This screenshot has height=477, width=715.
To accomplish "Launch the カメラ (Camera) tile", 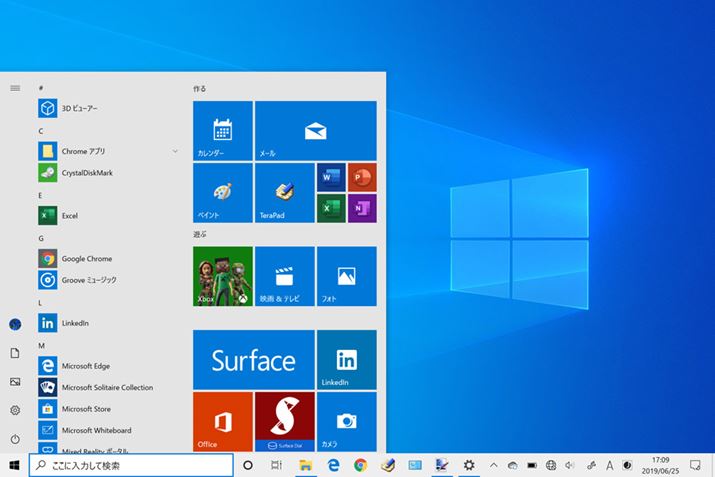I will pos(346,421).
